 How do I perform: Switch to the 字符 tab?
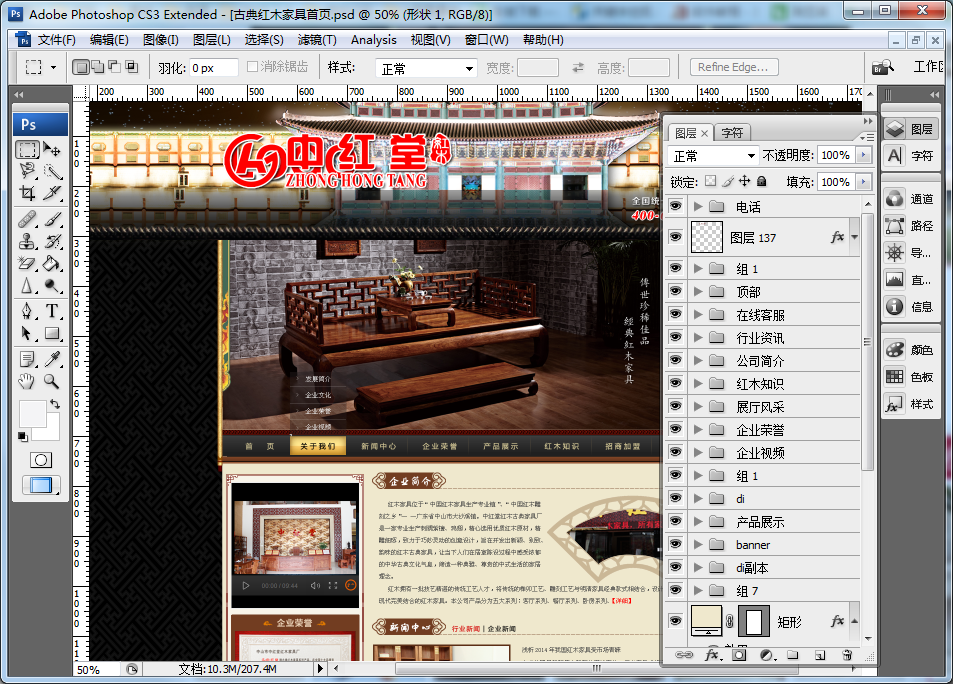coord(732,132)
